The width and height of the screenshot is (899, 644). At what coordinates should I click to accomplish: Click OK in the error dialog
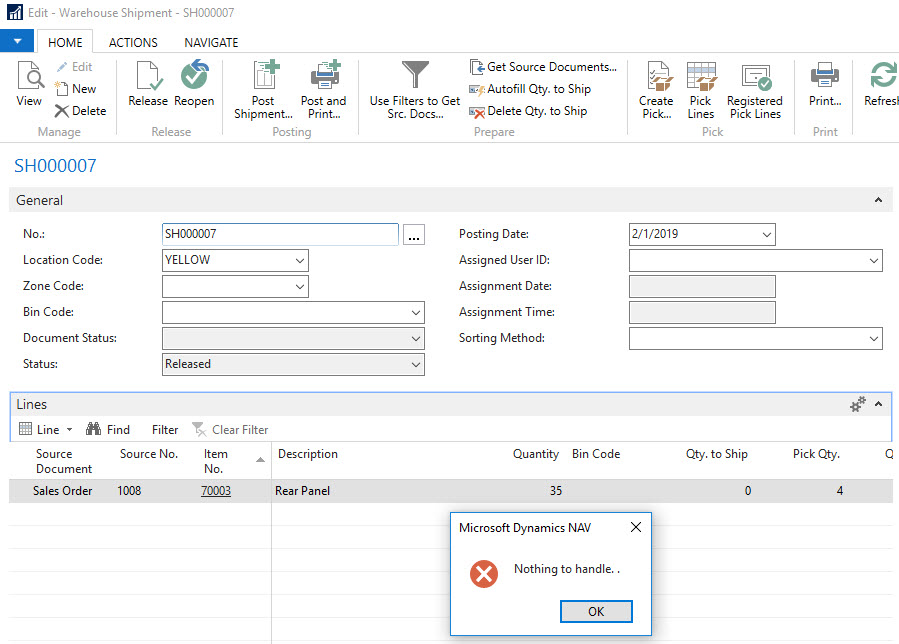[x=596, y=611]
